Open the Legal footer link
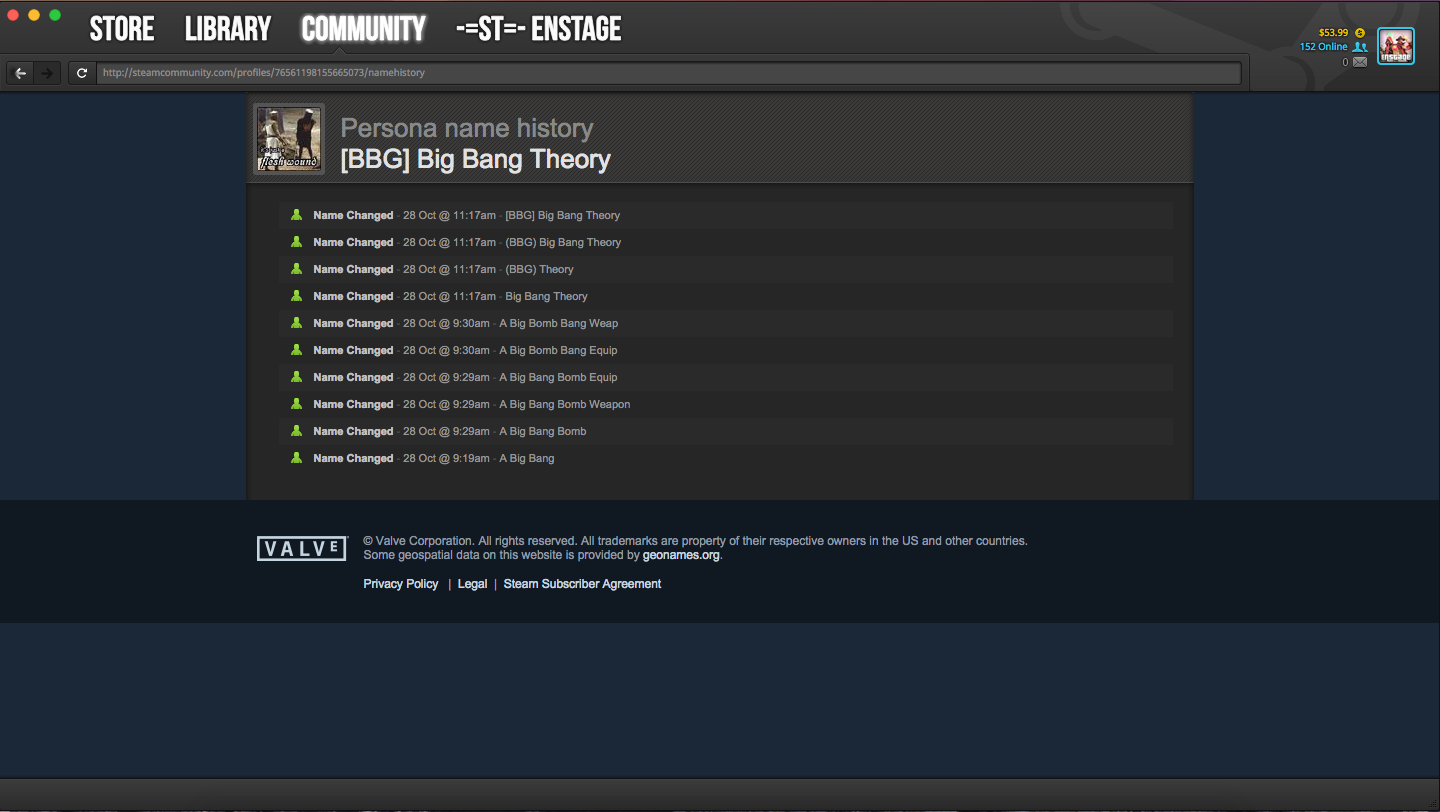Image resolution: width=1440 pixels, height=812 pixels. (x=472, y=584)
